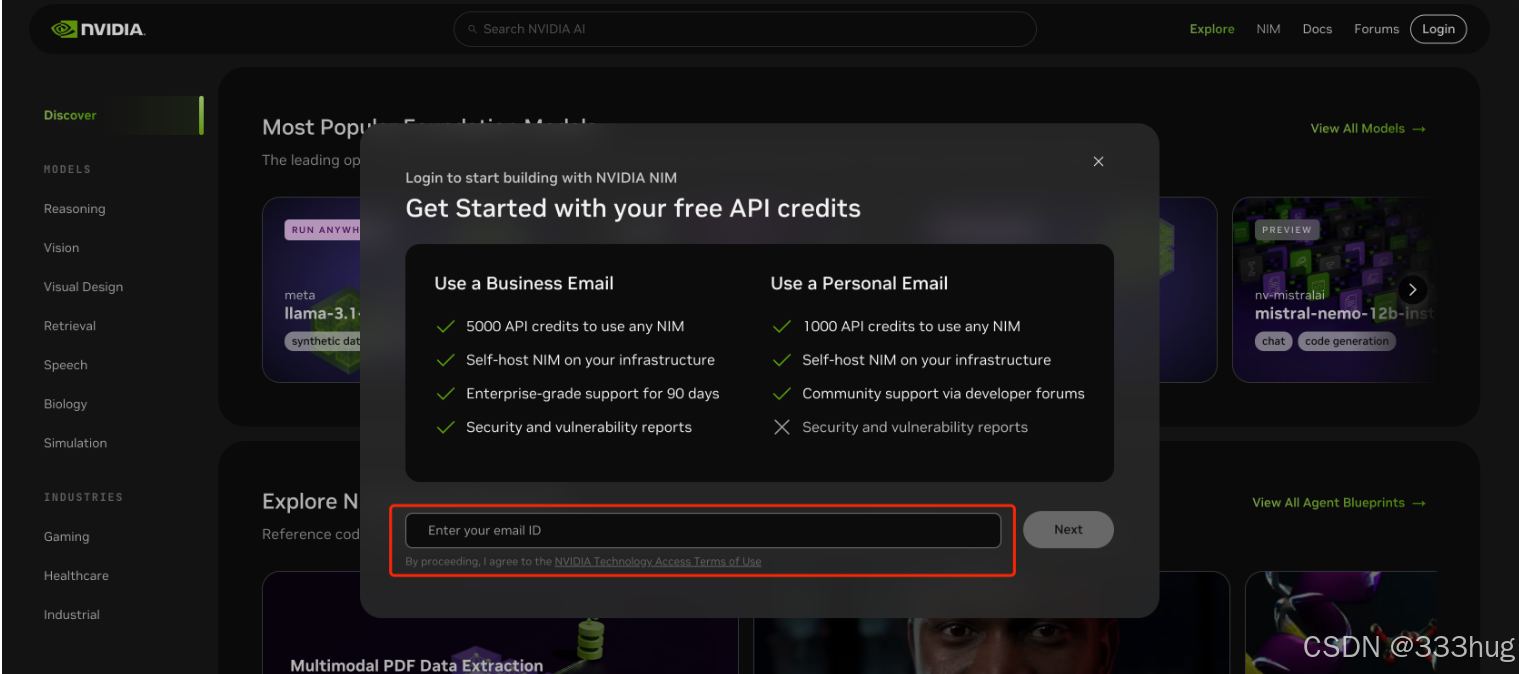Open NVIDIA Technology Access Terms of Use
1519x674 pixels.
(x=658, y=562)
